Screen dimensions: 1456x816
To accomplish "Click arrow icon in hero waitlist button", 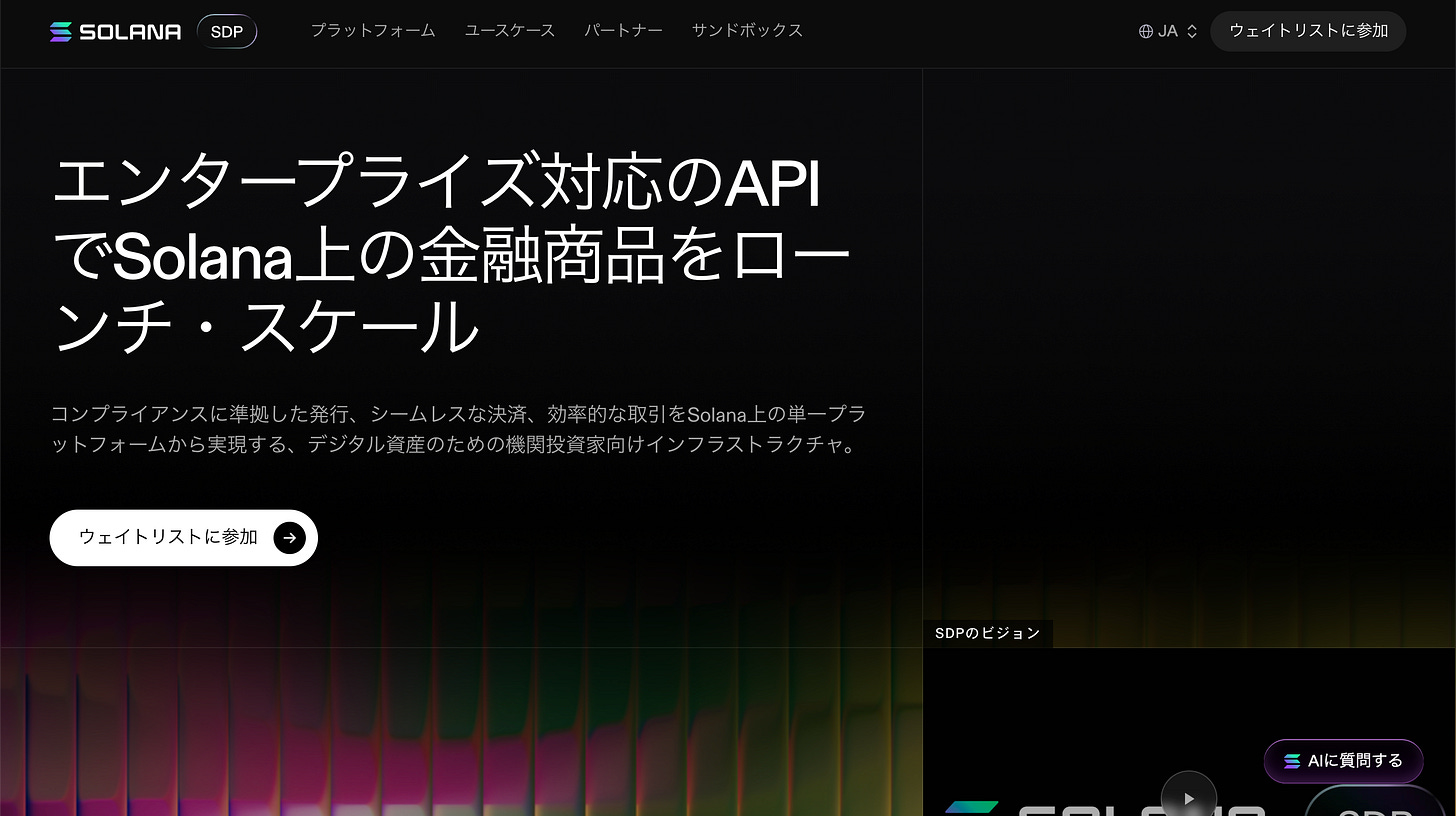I will click(x=289, y=538).
